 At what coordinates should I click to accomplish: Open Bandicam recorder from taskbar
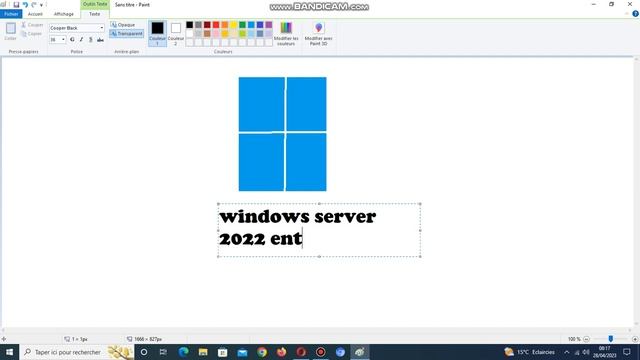[320, 352]
